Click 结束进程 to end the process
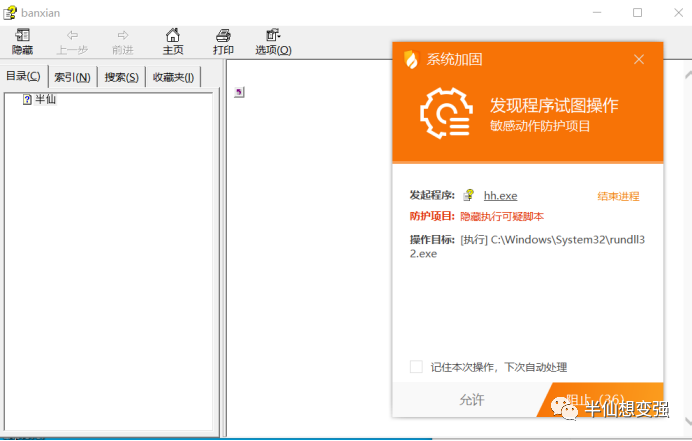Screen dimensions: 692x441 coord(618,196)
